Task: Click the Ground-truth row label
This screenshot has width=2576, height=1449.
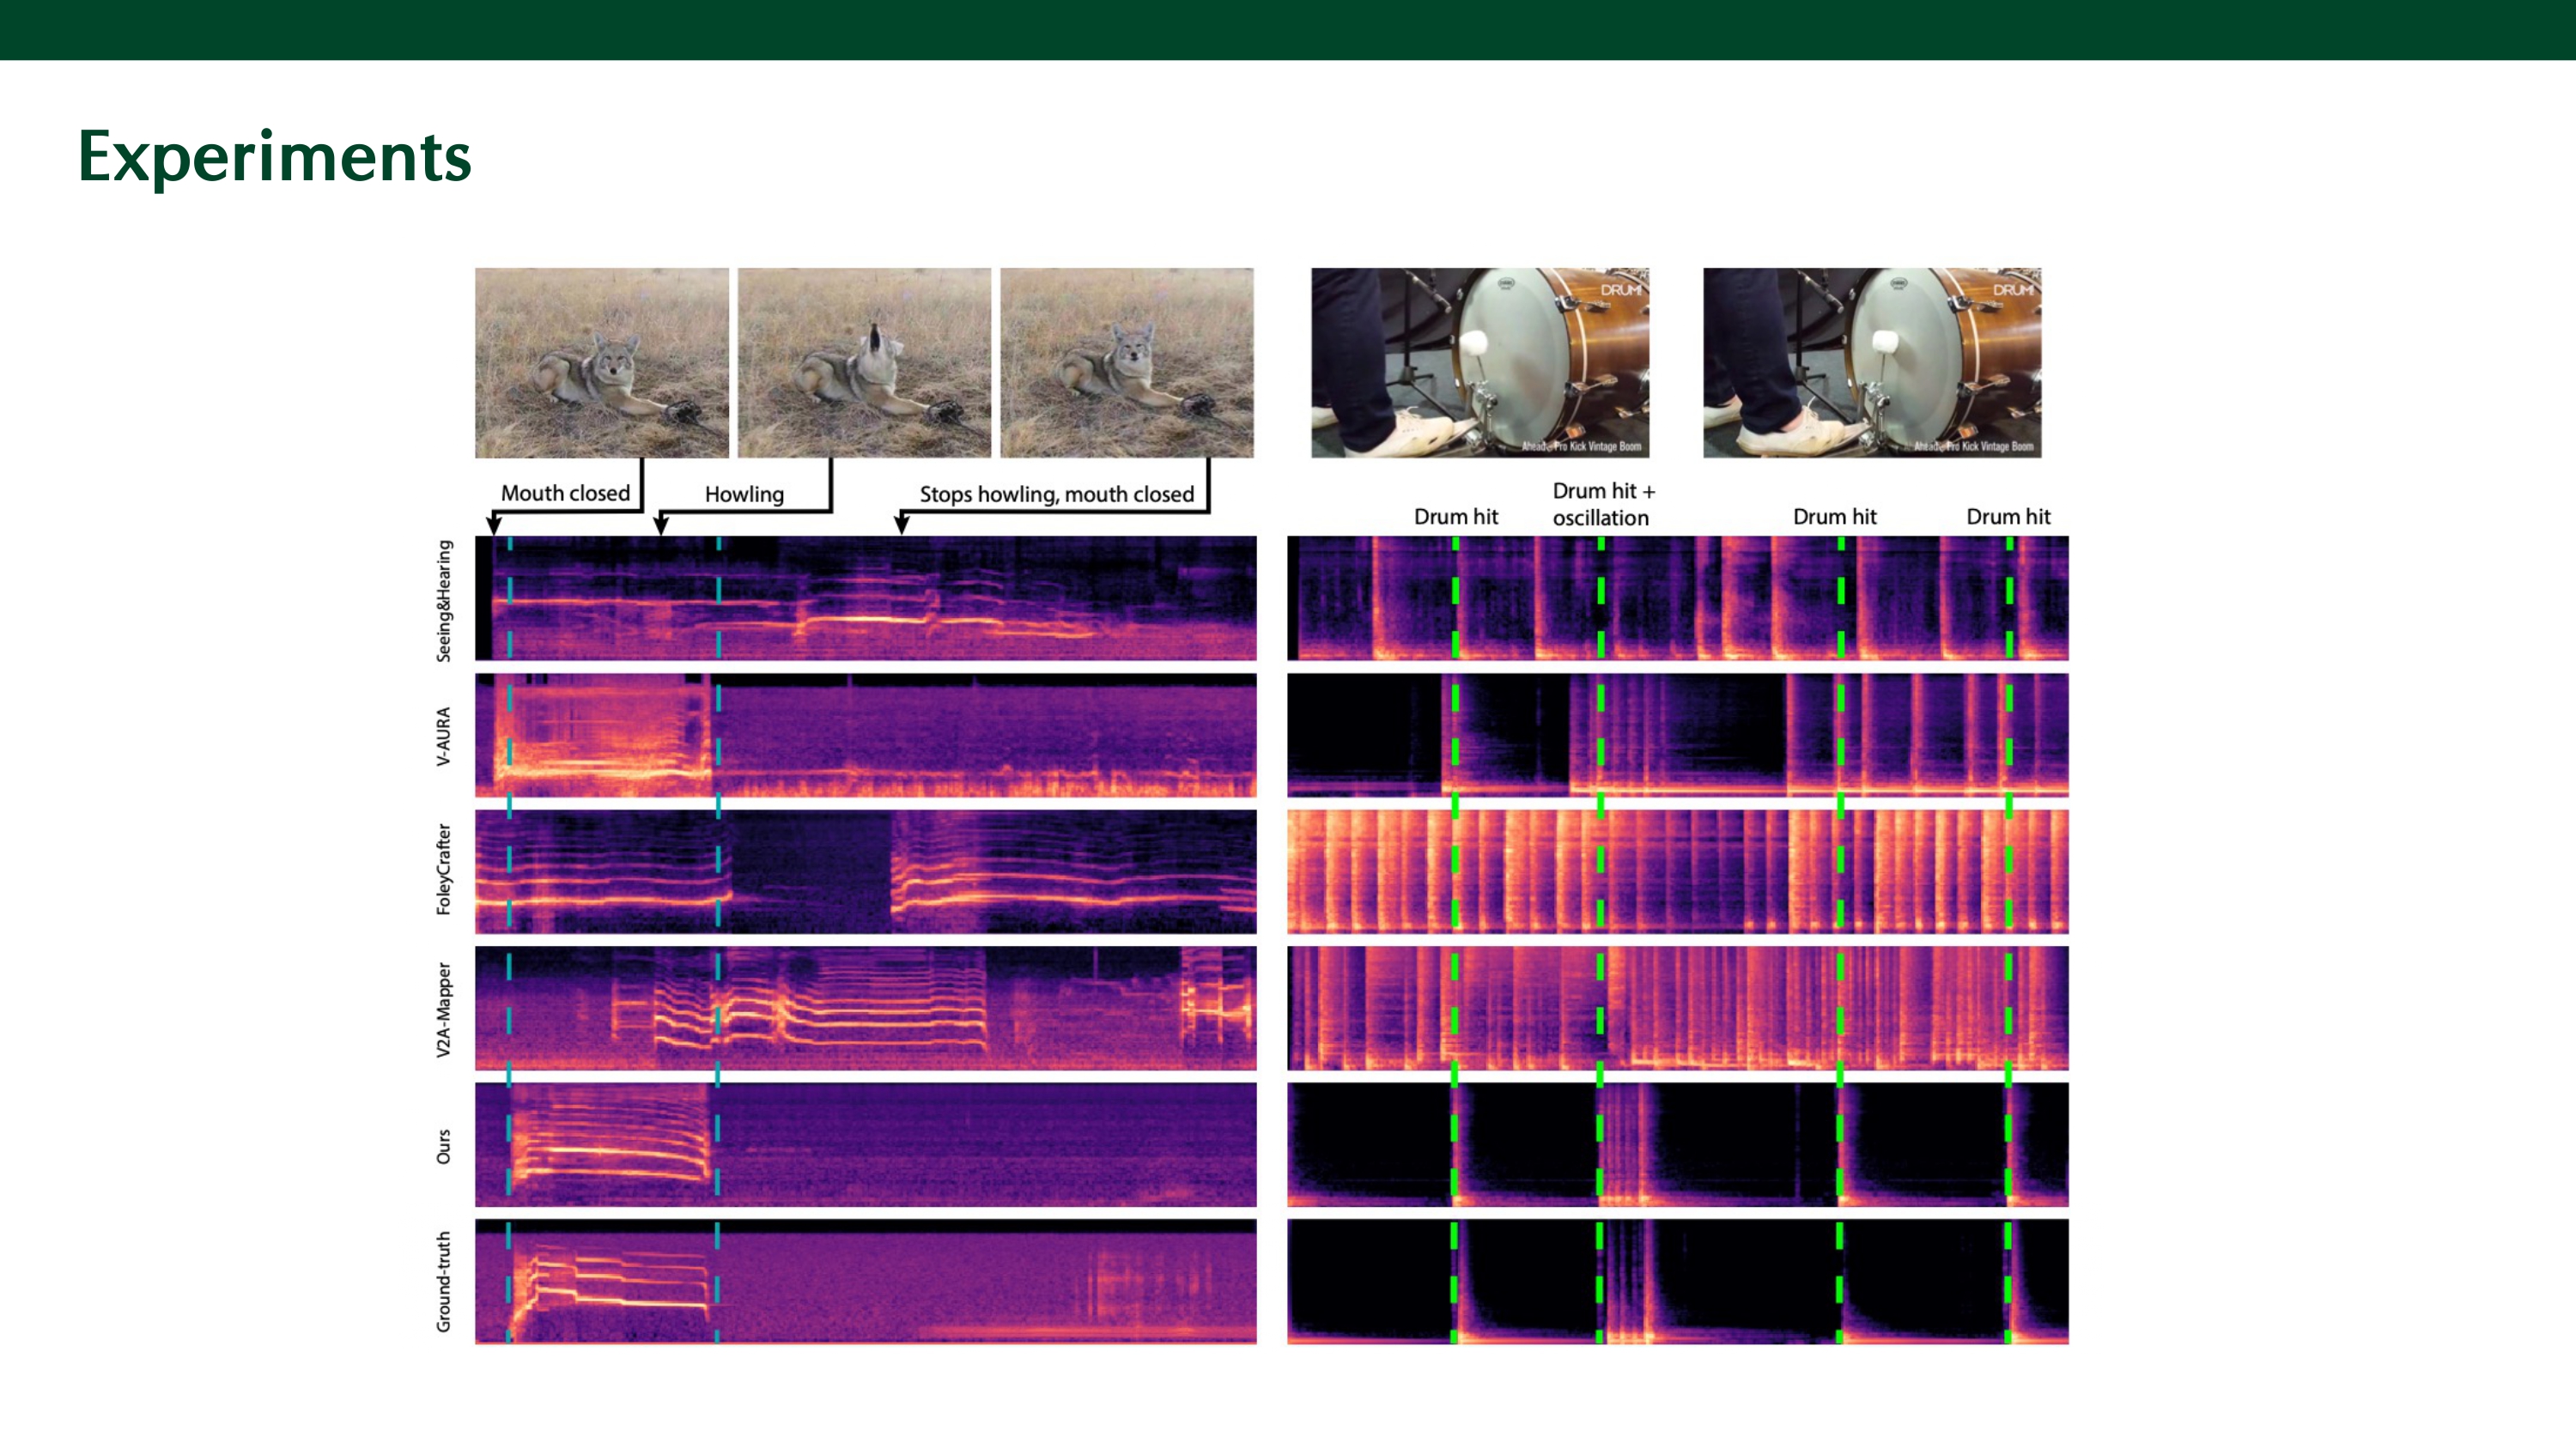Action: click(443, 1281)
